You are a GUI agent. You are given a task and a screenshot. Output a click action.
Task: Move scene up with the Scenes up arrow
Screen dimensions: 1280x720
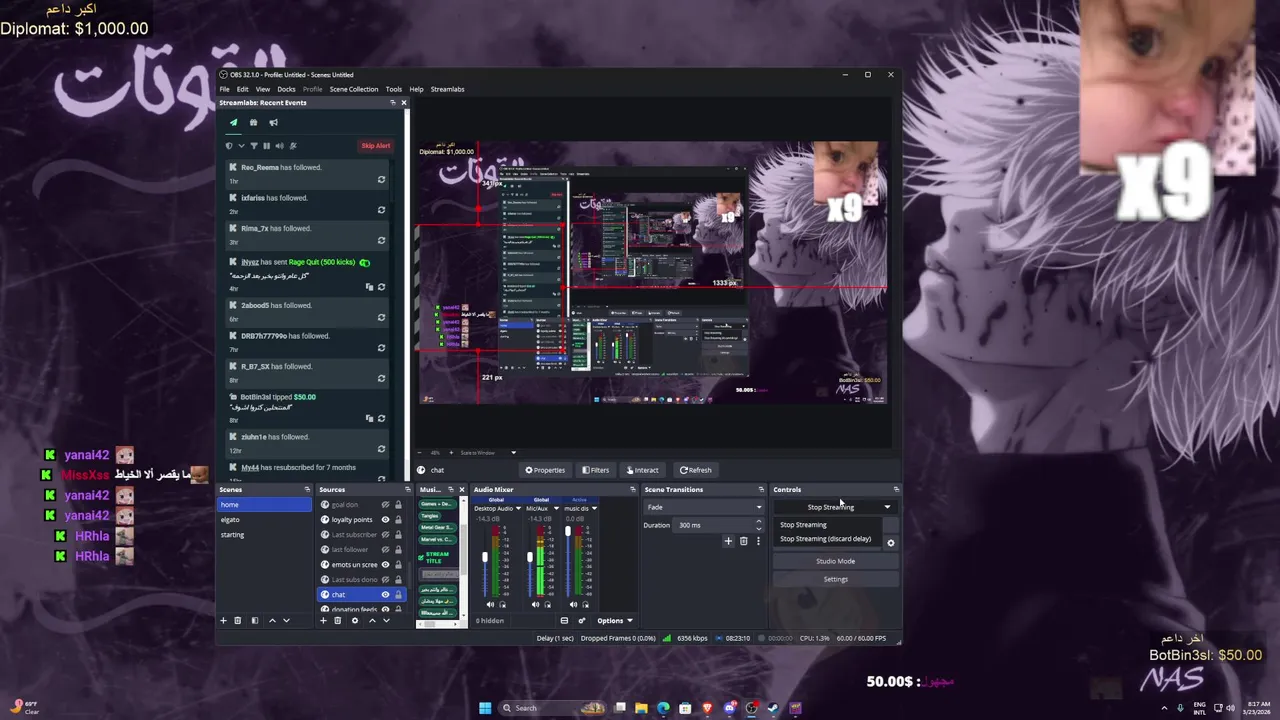(272, 621)
